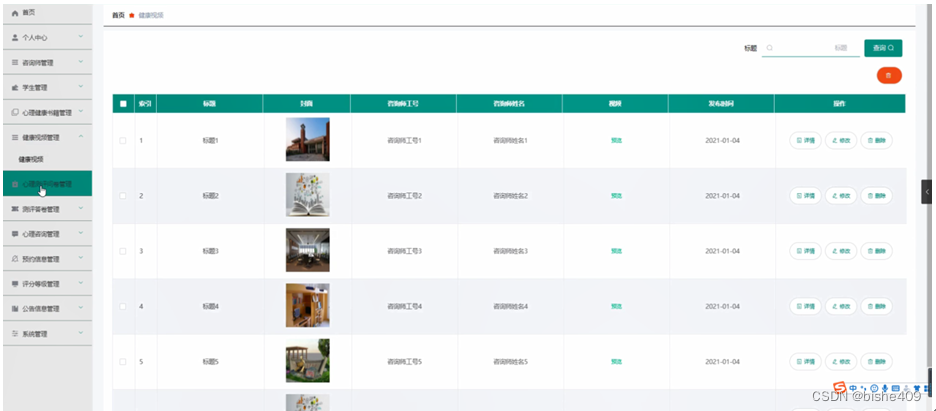
Task: Expand 学生管理 using its chevron arrow
Action: click(x=81, y=87)
